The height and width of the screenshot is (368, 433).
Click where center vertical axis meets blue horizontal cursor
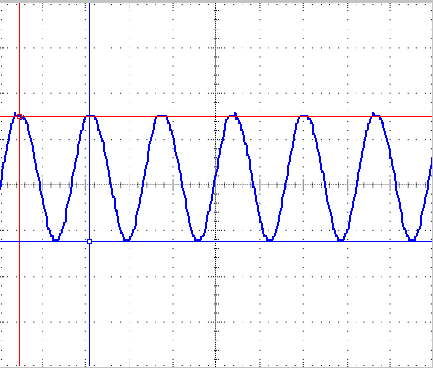(x=216, y=241)
